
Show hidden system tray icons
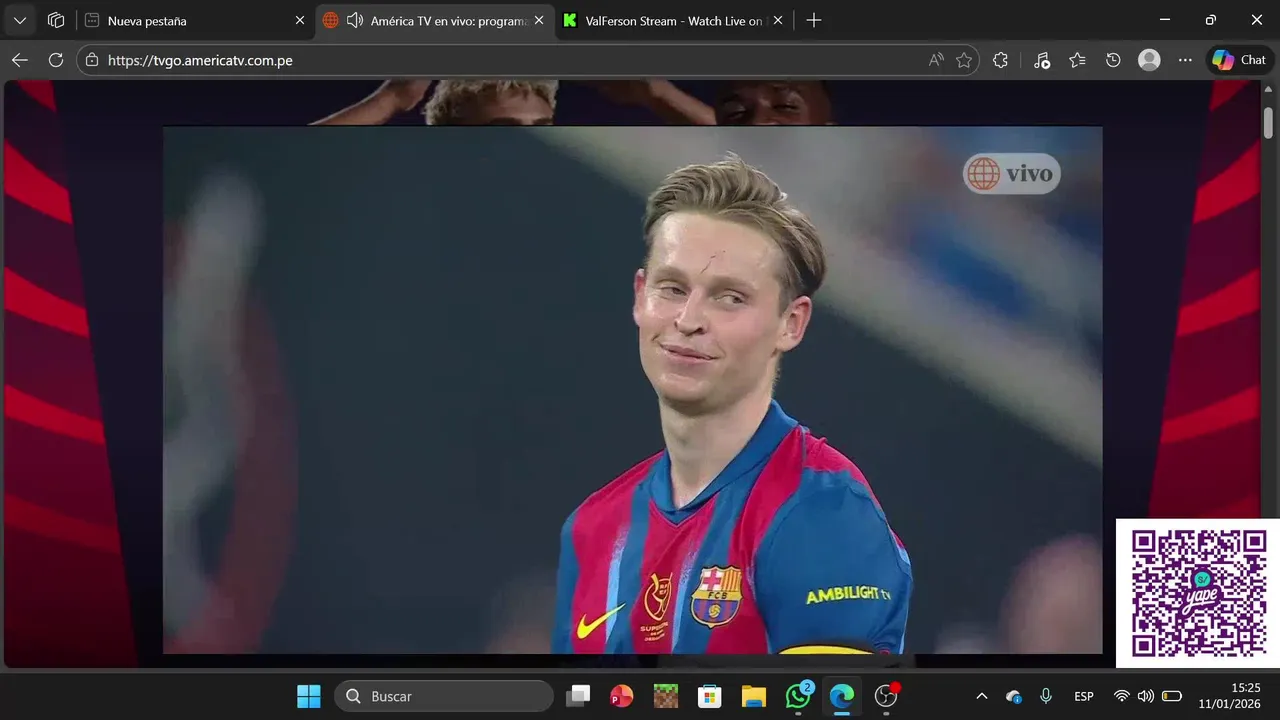coord(982,696)
